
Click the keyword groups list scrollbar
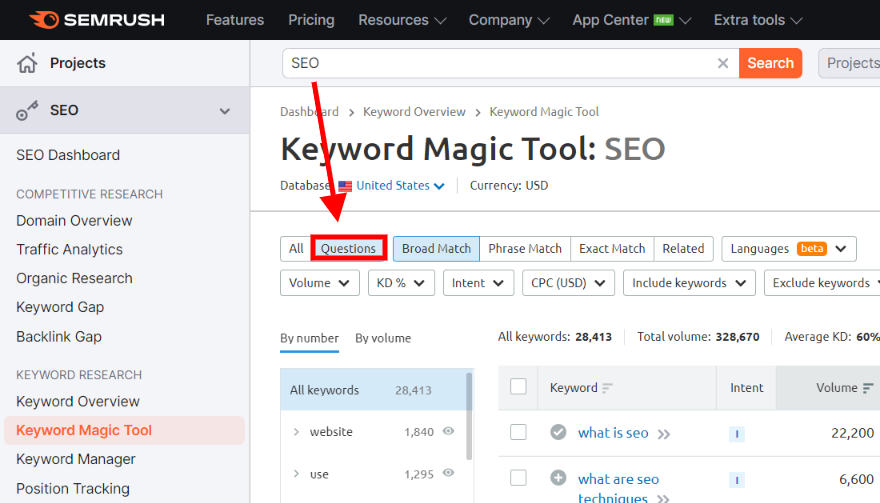(469, 416)
